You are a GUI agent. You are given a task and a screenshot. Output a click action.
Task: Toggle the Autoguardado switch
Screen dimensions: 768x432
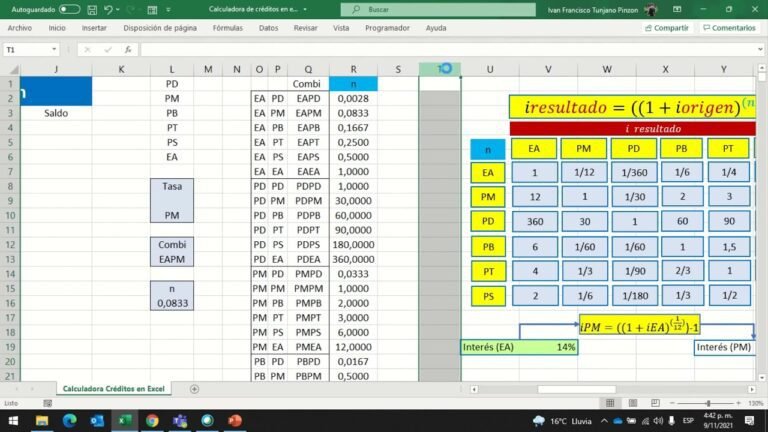tap(69, 9)
